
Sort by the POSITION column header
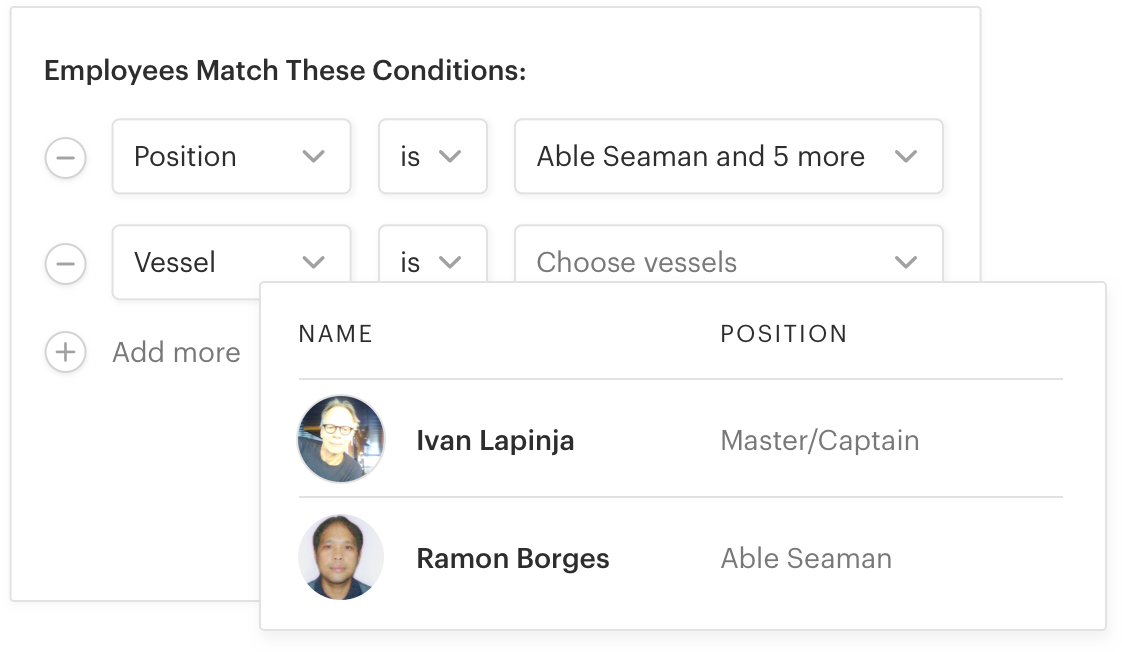[783, 334]
